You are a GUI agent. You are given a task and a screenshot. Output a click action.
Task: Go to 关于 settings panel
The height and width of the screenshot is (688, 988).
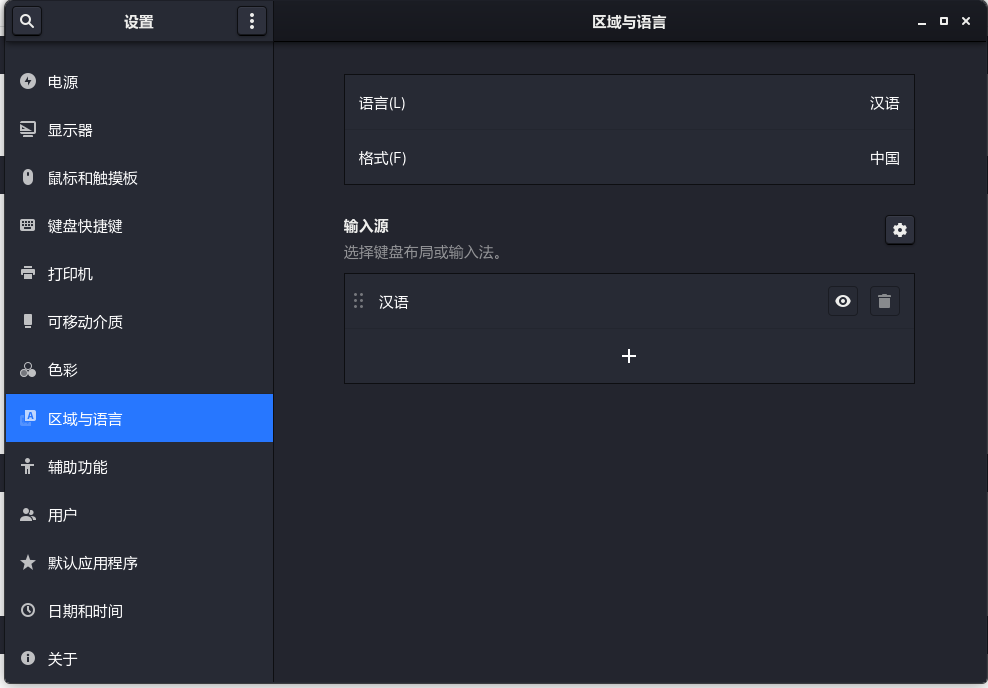tap(139, 659)
